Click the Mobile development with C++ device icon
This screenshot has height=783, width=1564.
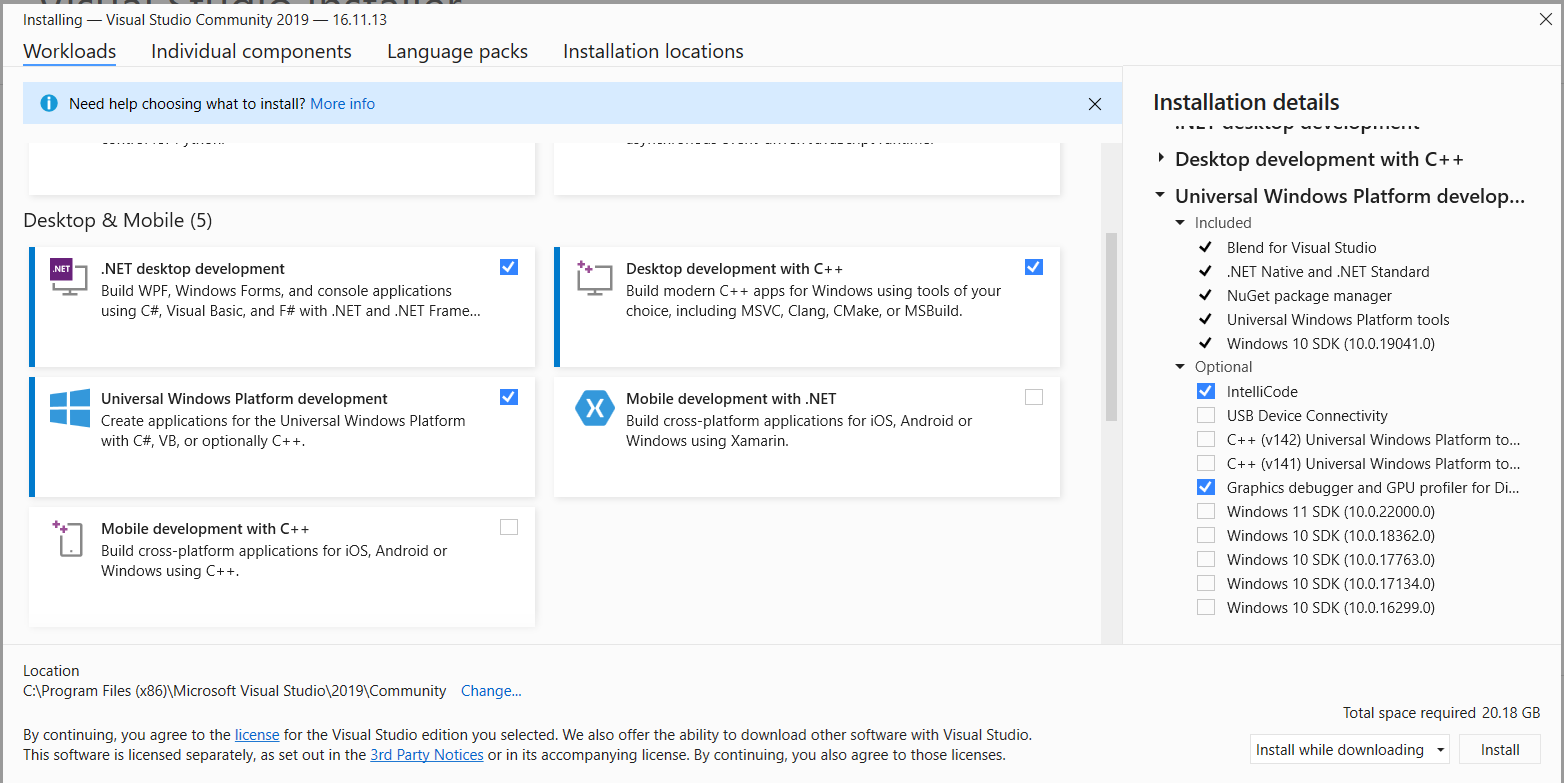coord(67,537)
